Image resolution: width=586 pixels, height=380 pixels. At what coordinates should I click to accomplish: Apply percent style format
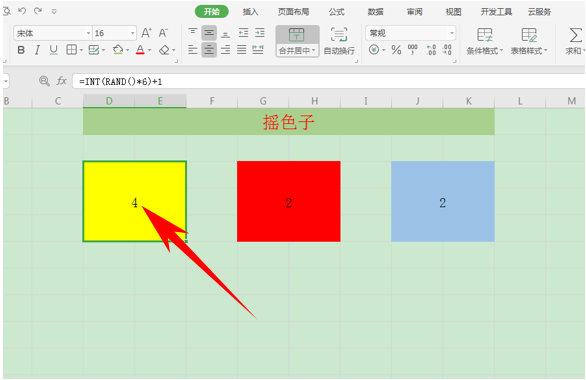tap(396, 50)
